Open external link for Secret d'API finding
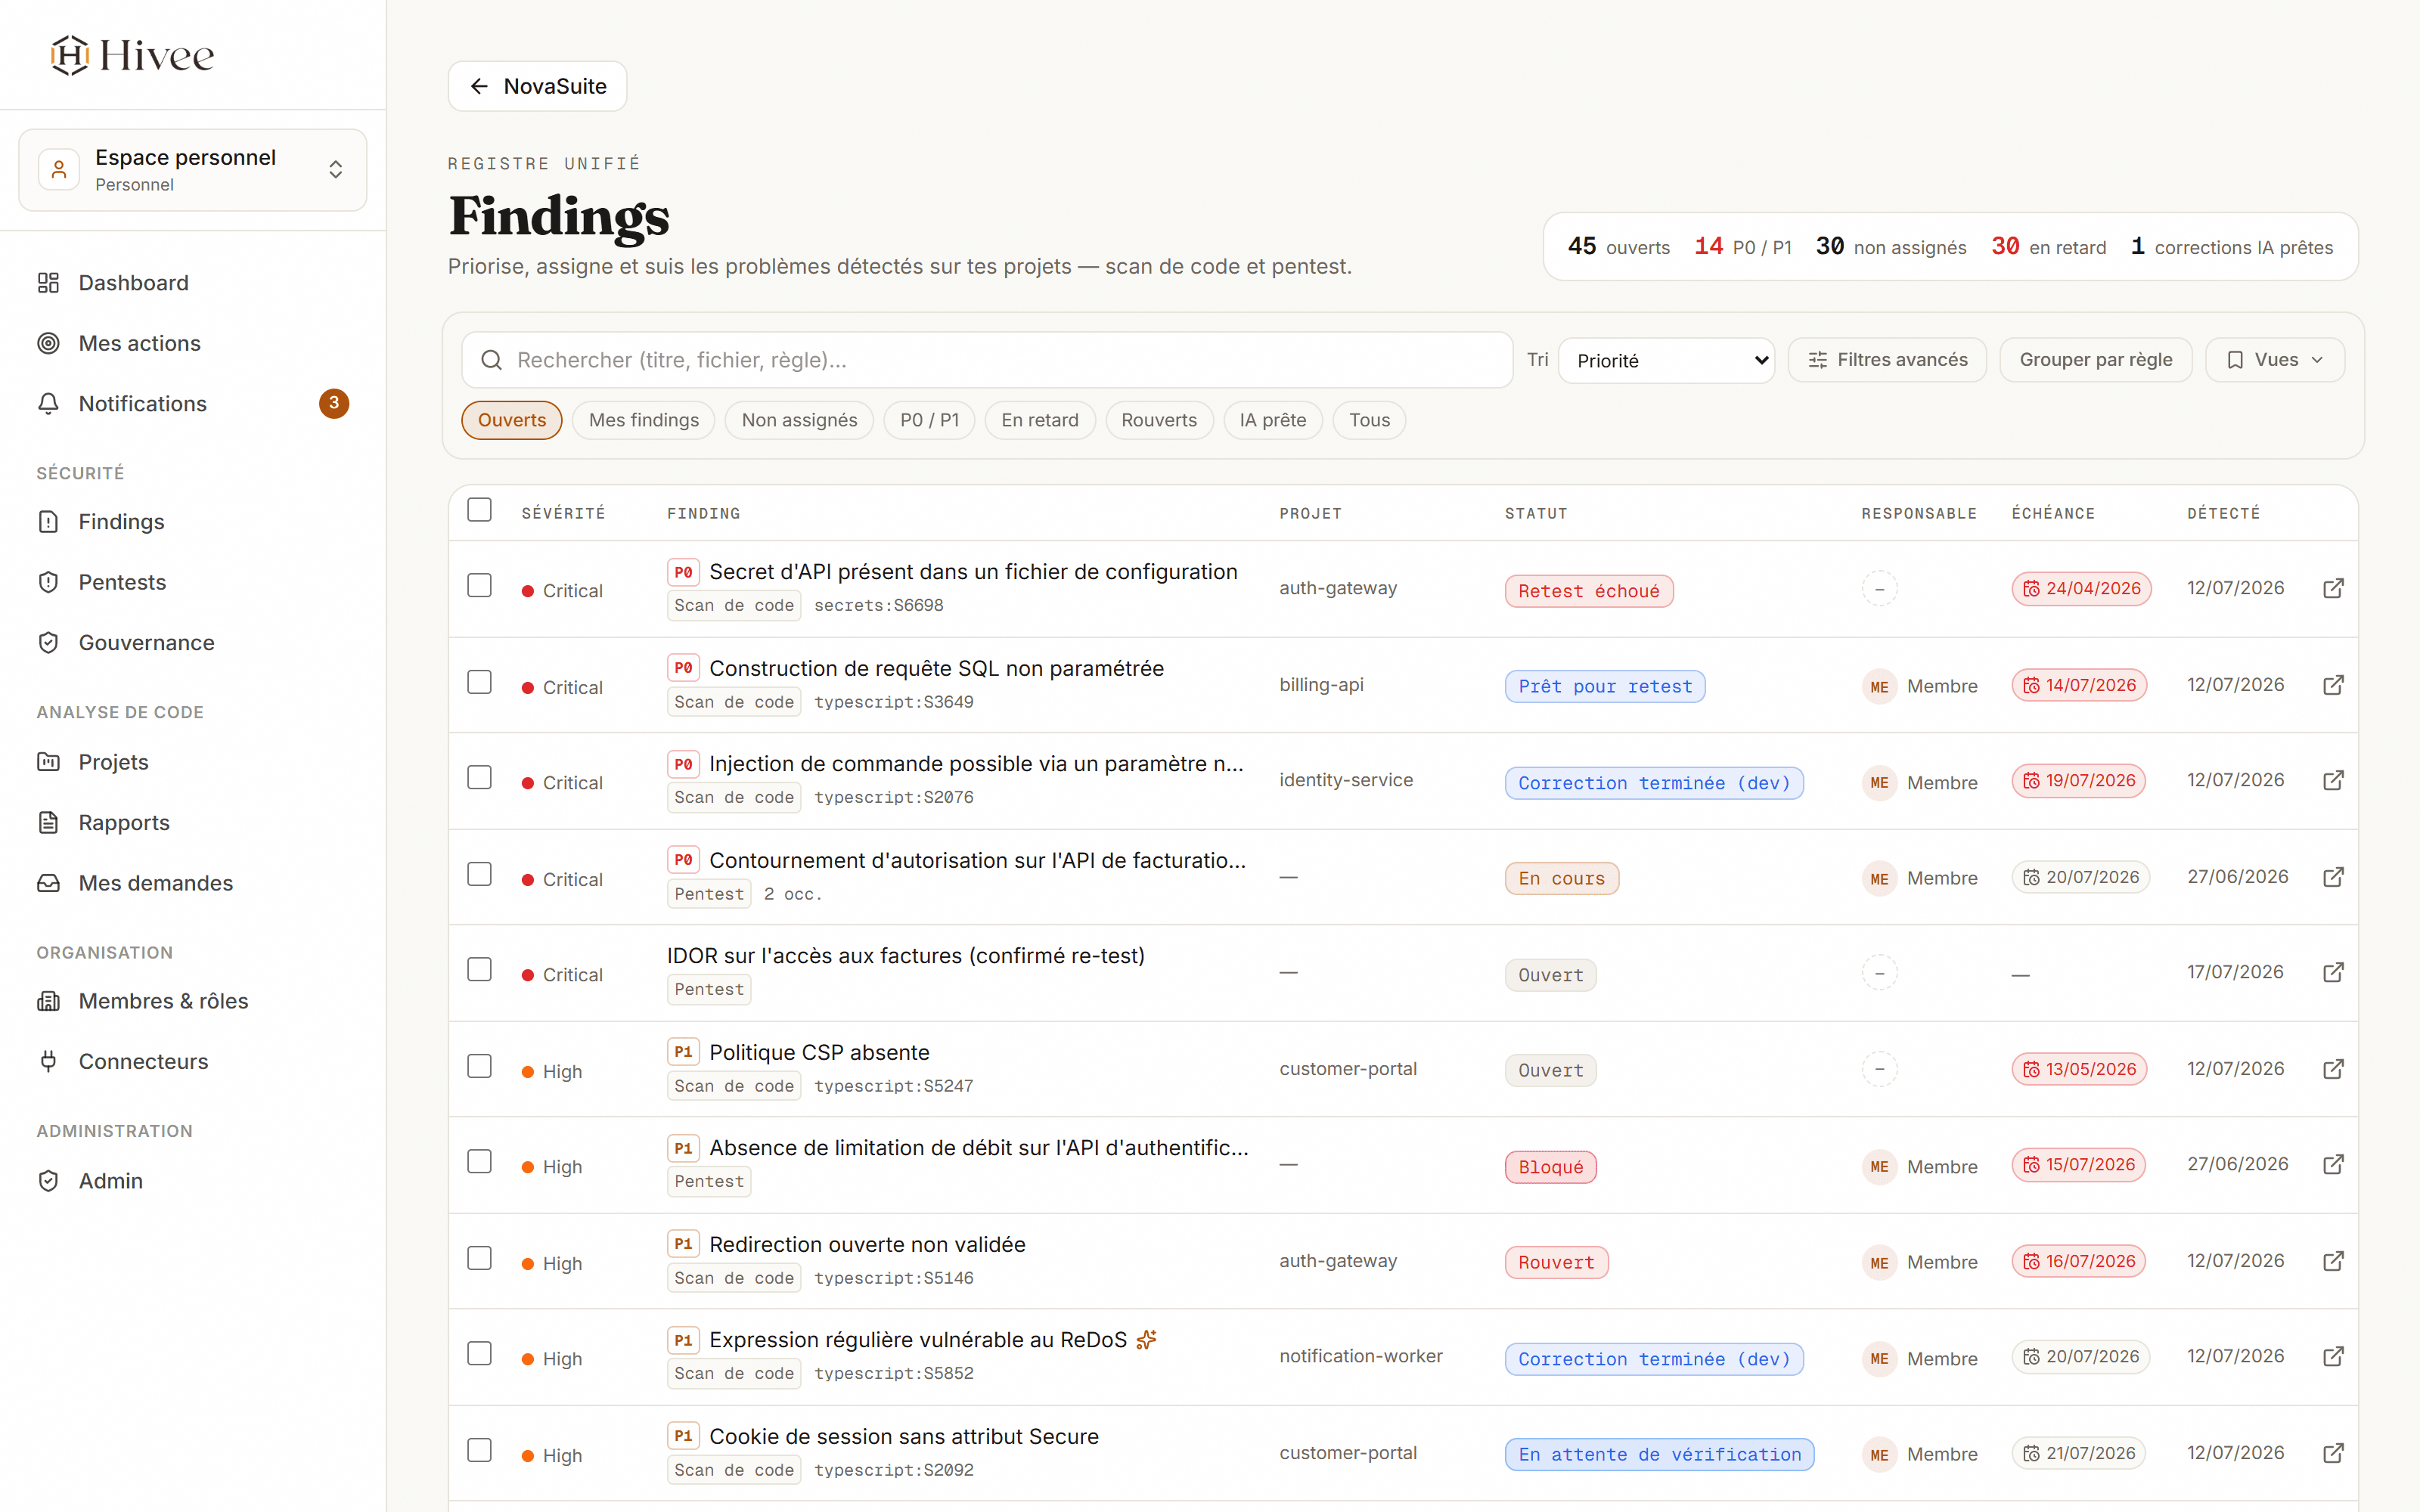The height and width of the screenshot is (1512, 2420). 2333,588
